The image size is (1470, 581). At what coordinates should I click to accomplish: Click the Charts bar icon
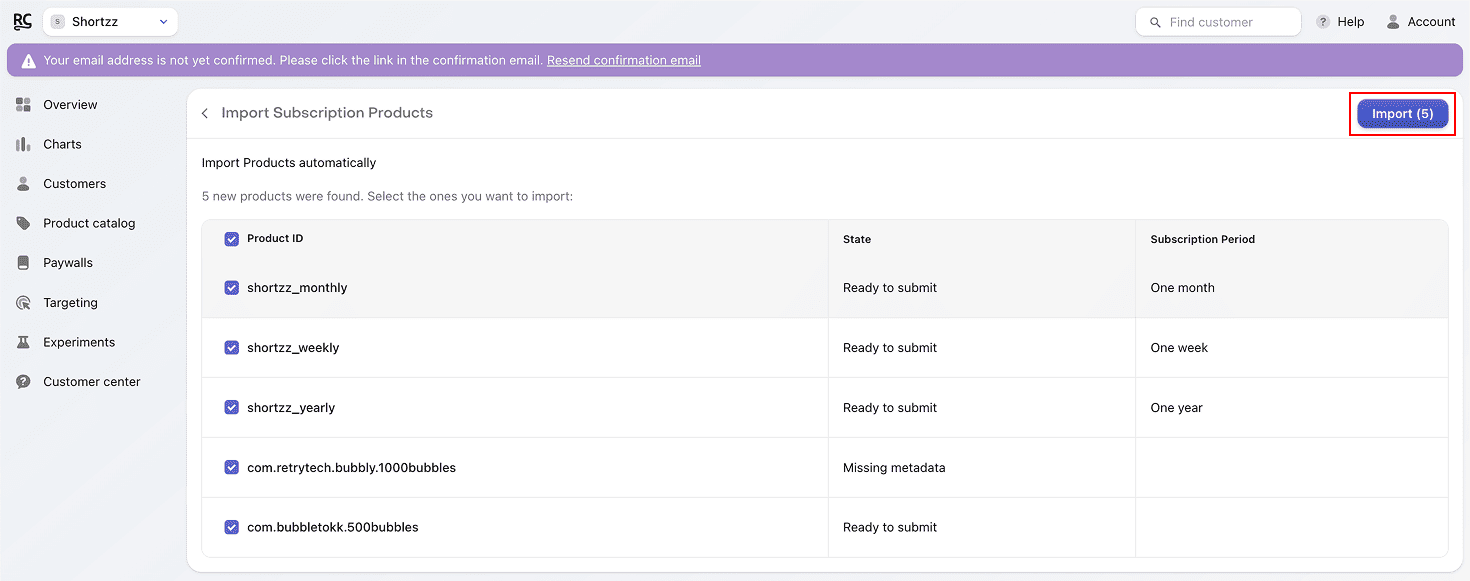tap(23, 144)
